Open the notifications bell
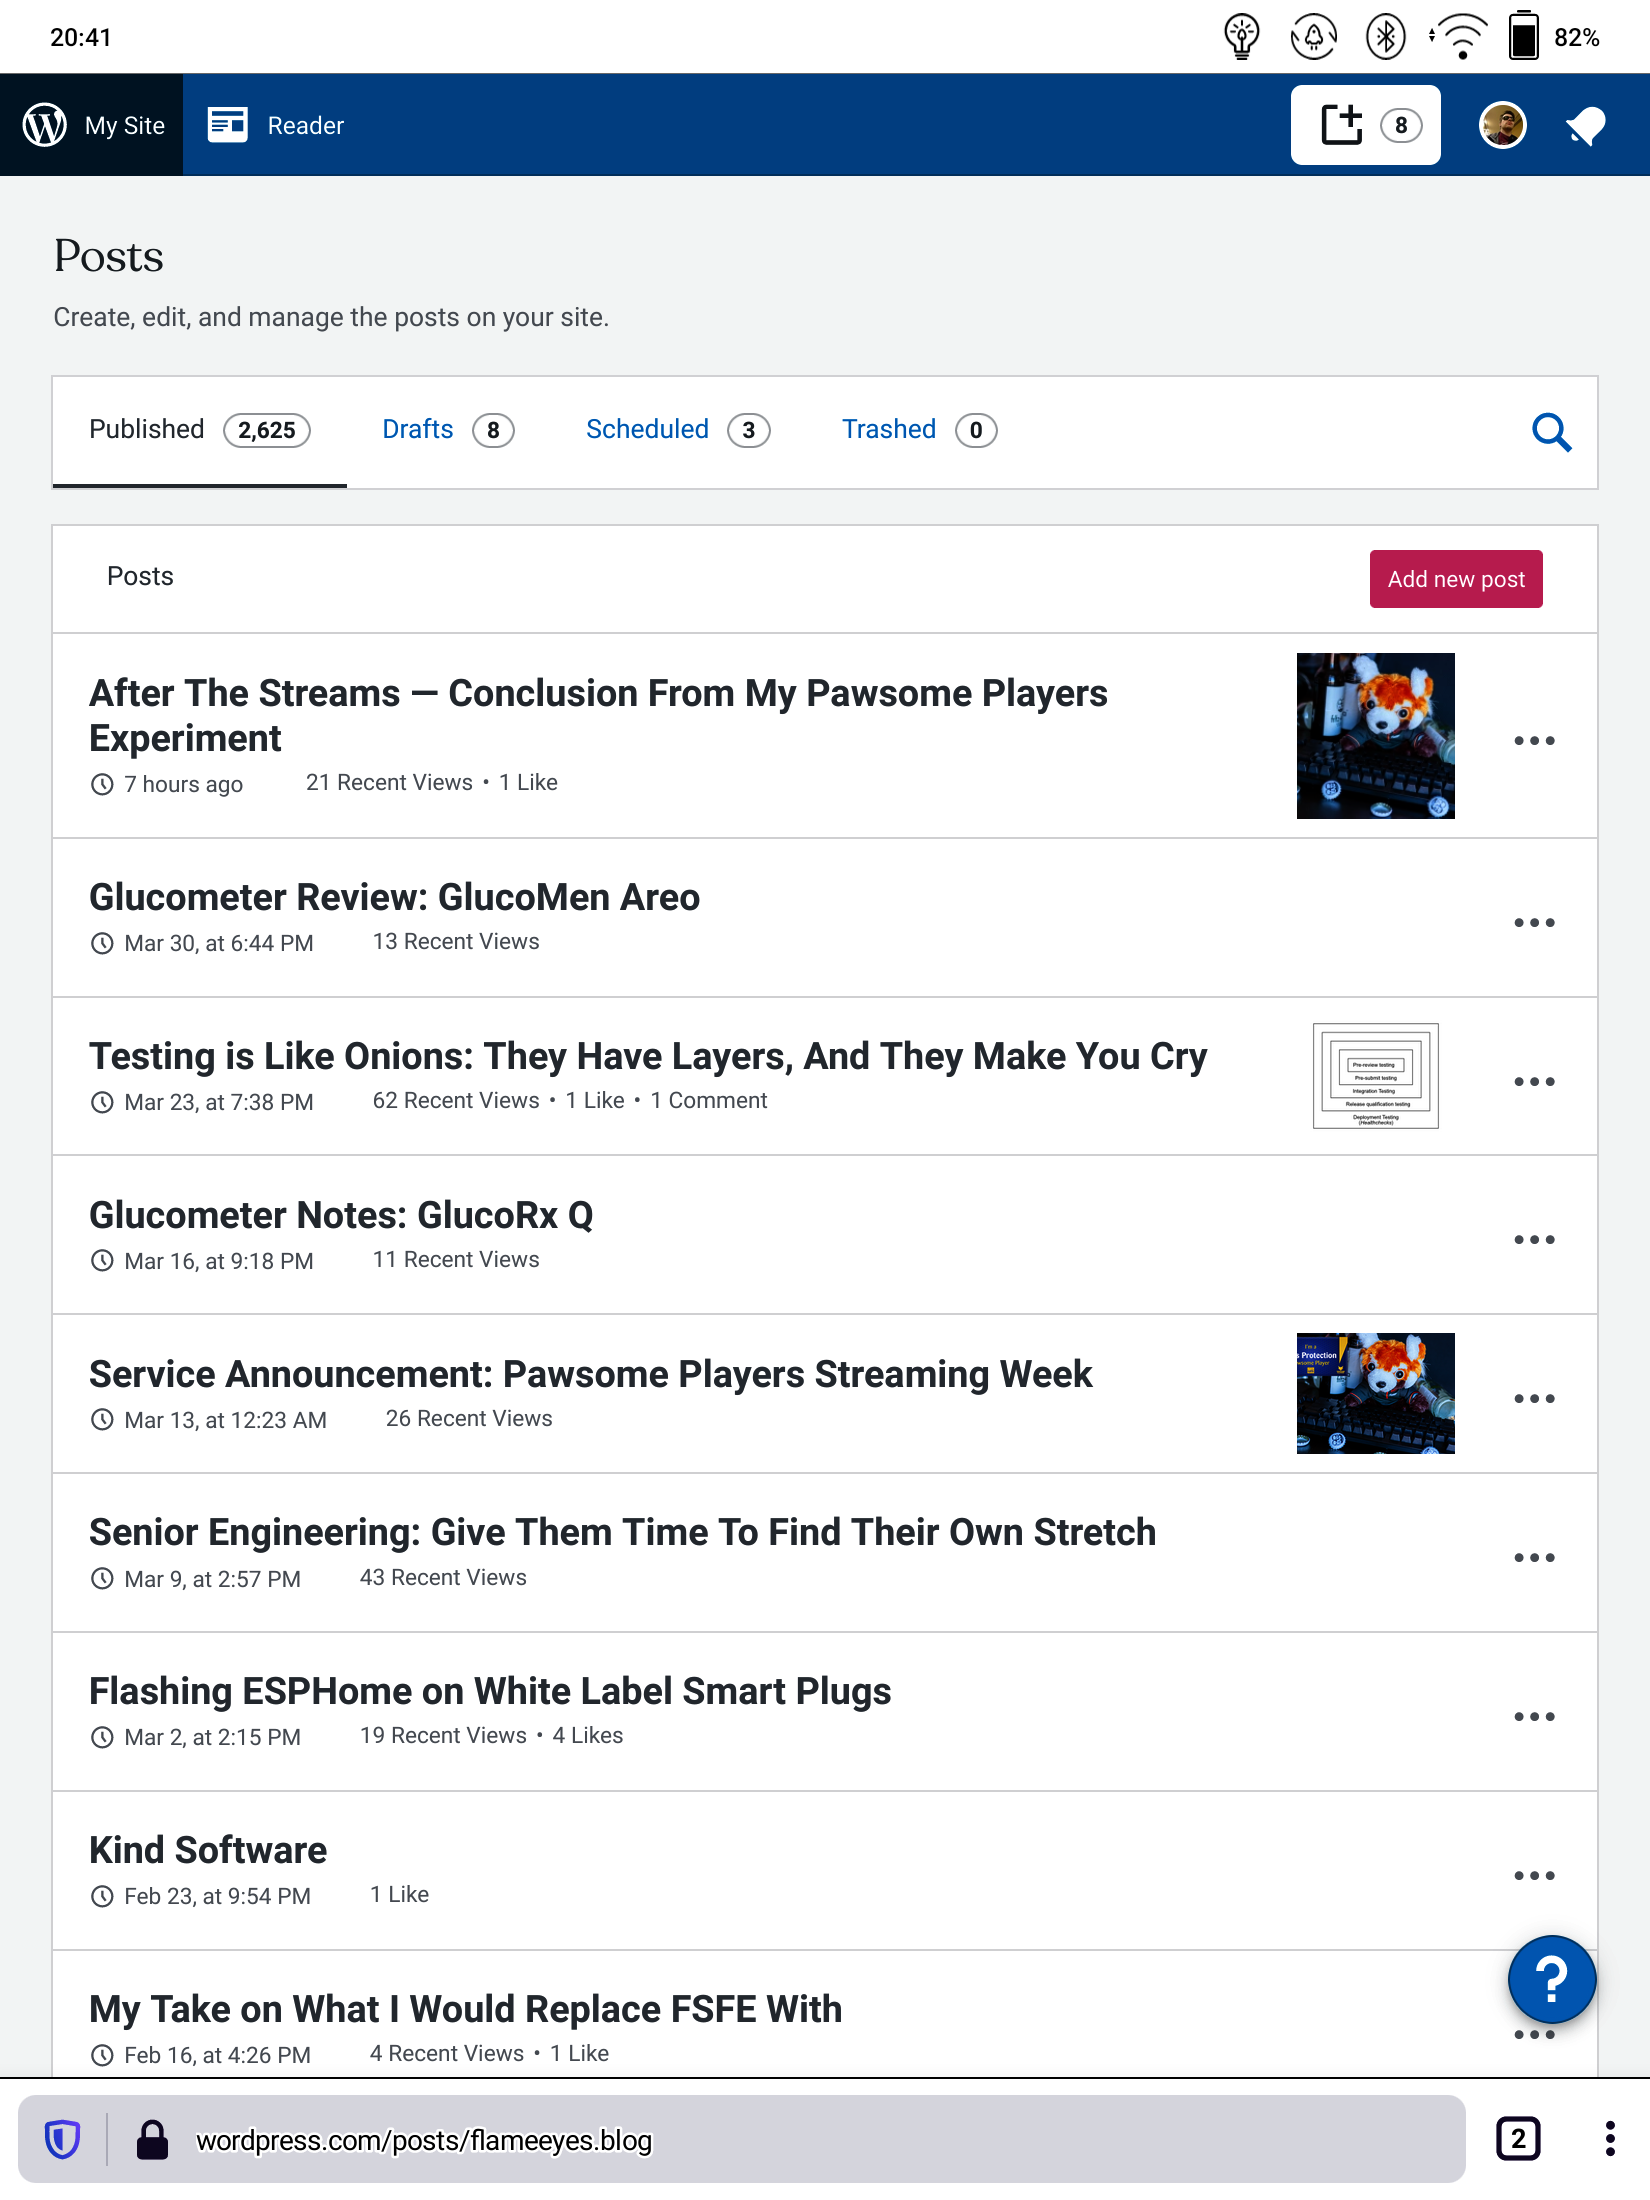The width and height of the screenshot is (1650, 2200). (1586, 126)
